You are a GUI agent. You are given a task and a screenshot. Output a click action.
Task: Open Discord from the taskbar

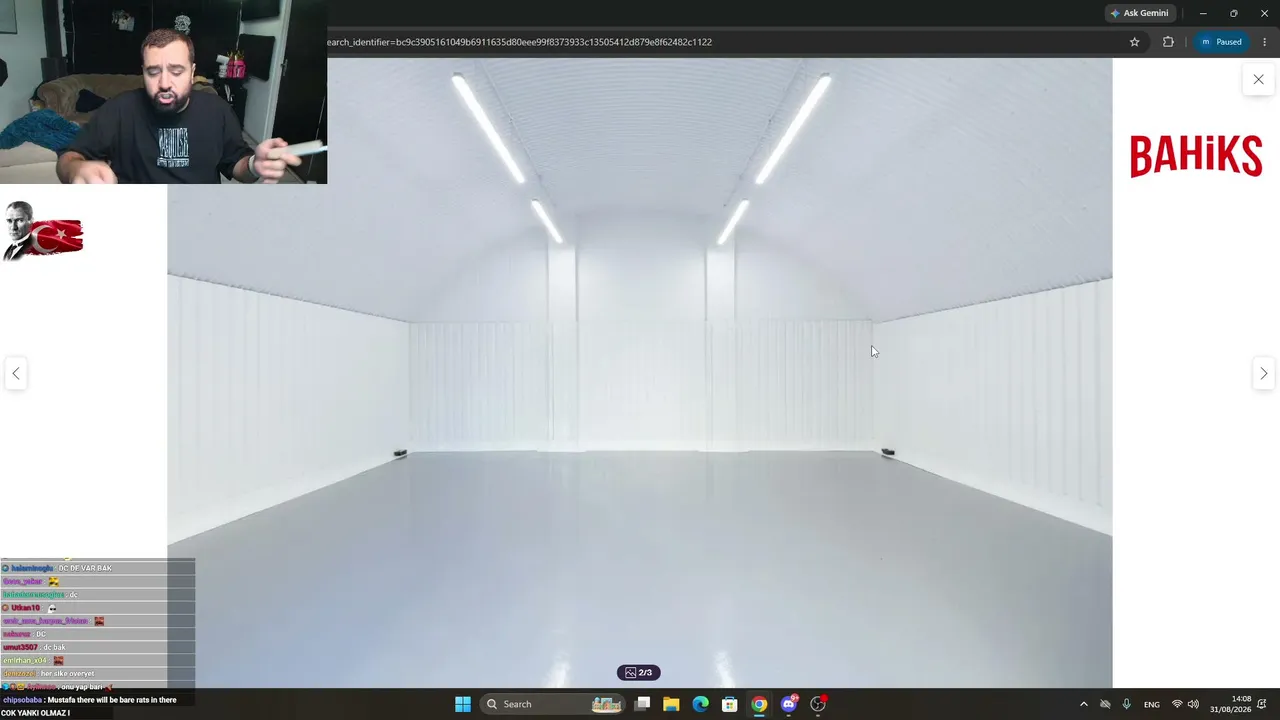pyautogui.click(x=788, y=704)
